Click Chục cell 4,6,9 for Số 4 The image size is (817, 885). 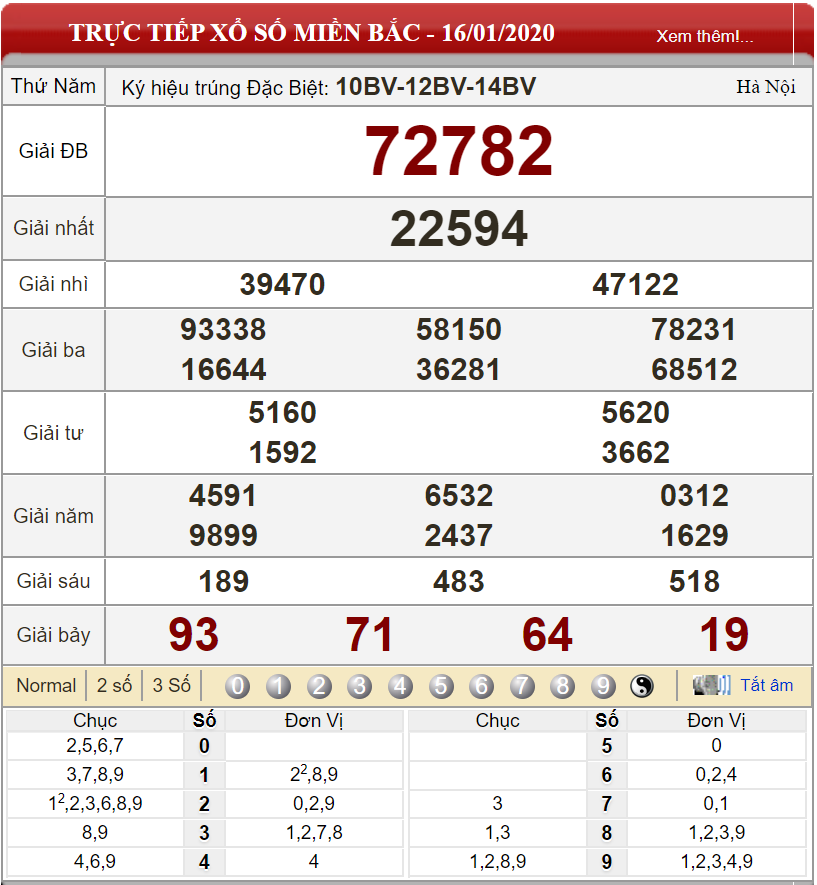(95, 861)
